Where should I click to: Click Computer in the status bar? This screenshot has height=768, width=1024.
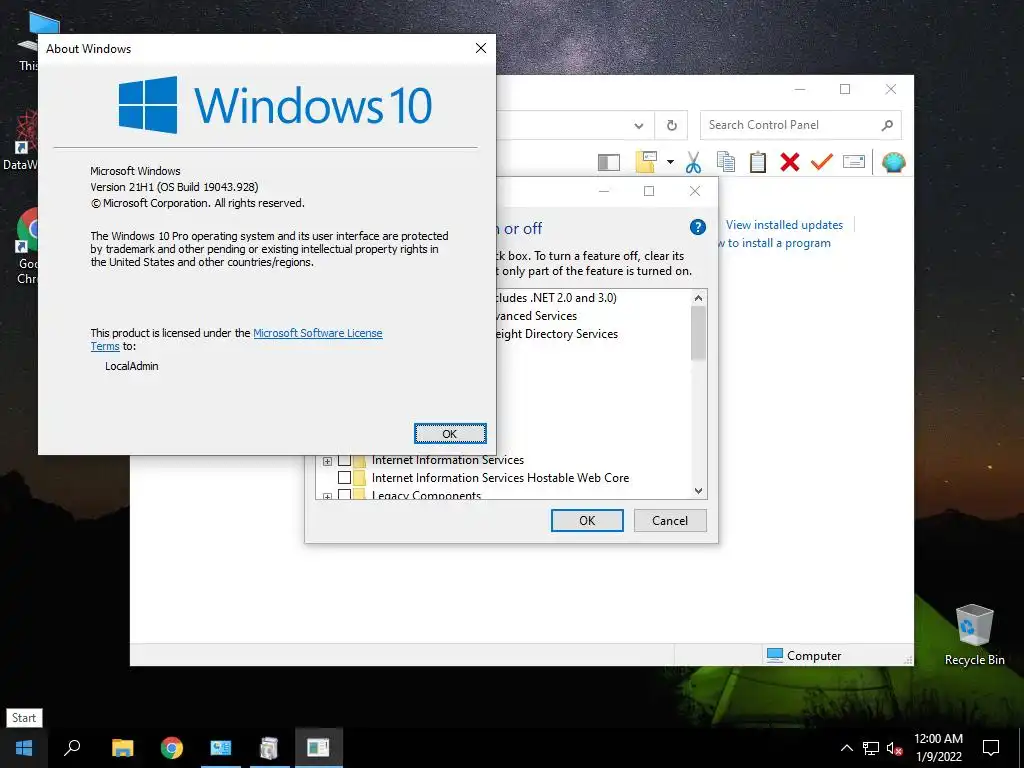804,655
